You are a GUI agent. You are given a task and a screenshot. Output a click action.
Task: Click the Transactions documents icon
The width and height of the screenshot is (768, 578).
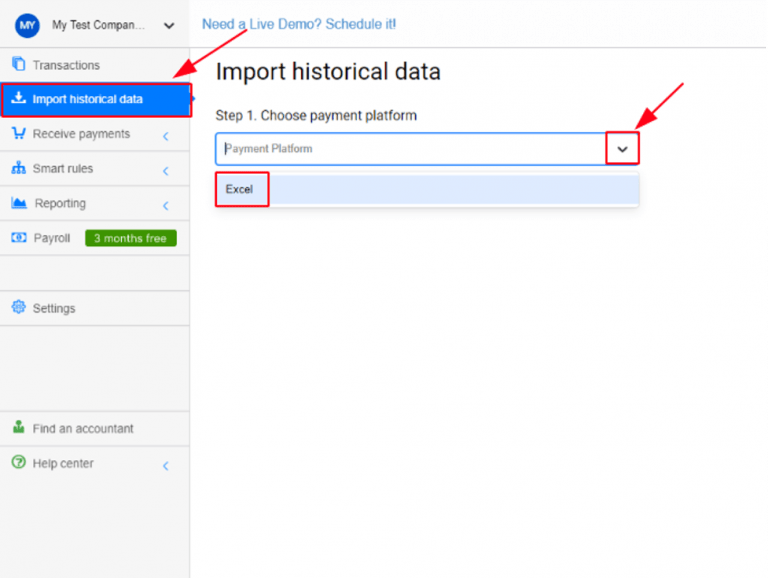tap(18, 65)
